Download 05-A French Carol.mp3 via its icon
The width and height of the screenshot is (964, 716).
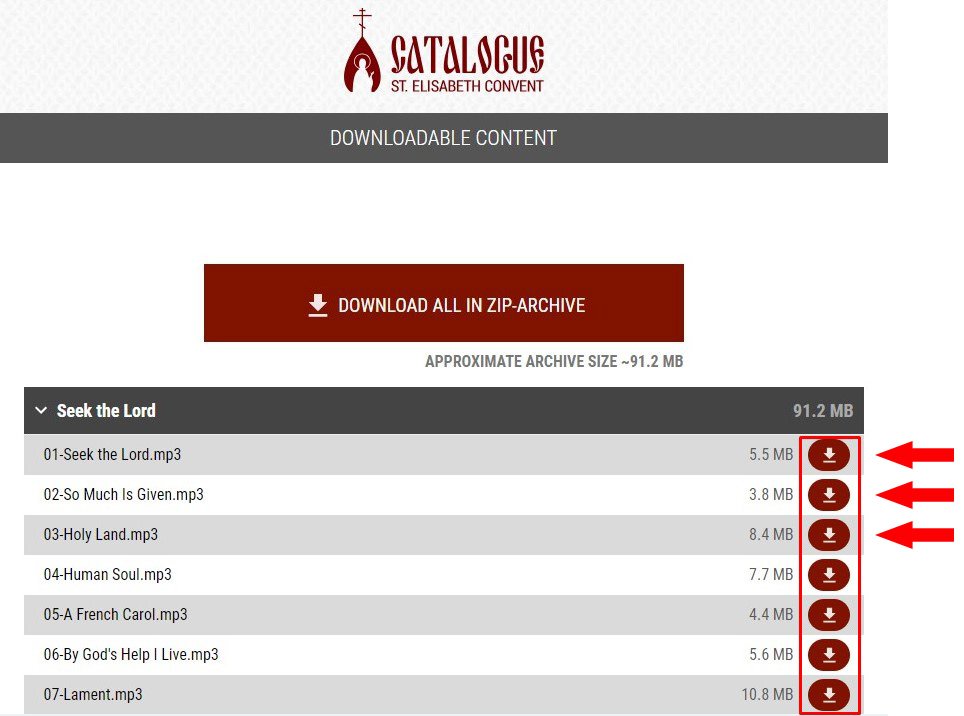(829, 615)
